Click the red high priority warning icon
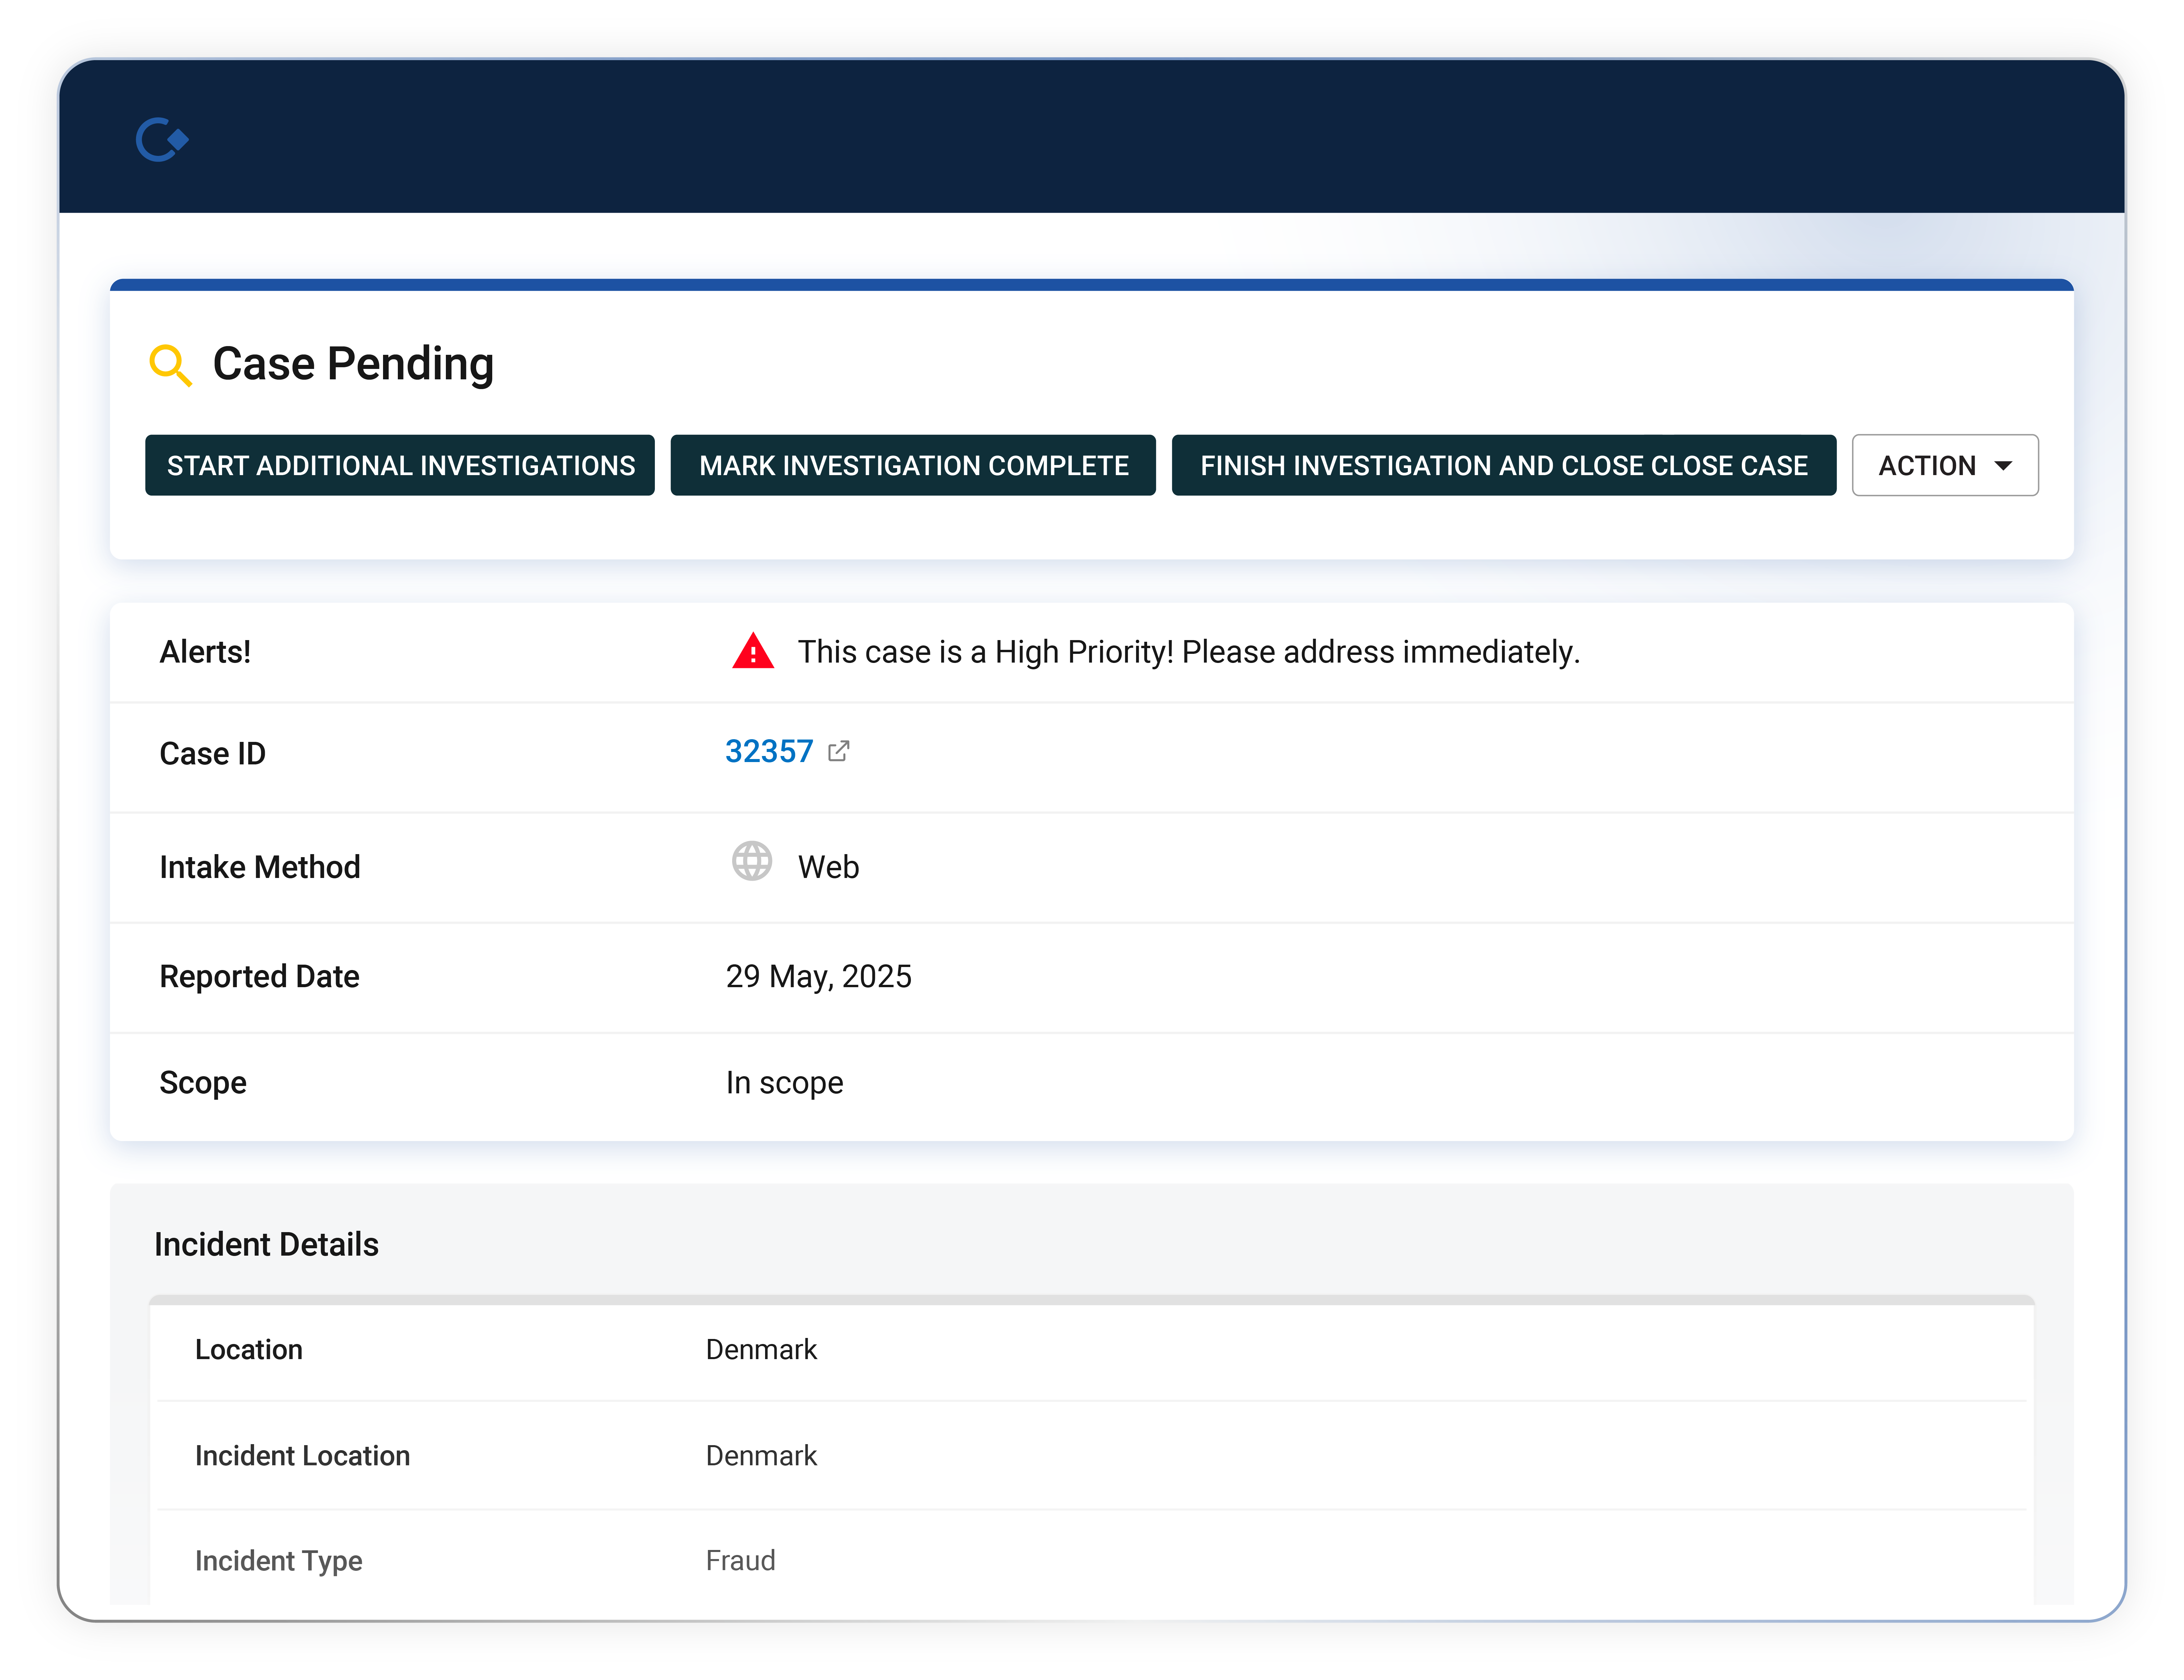Image resolution: width=2184 pixels, height=1680 pixels. tap(753, 651)
